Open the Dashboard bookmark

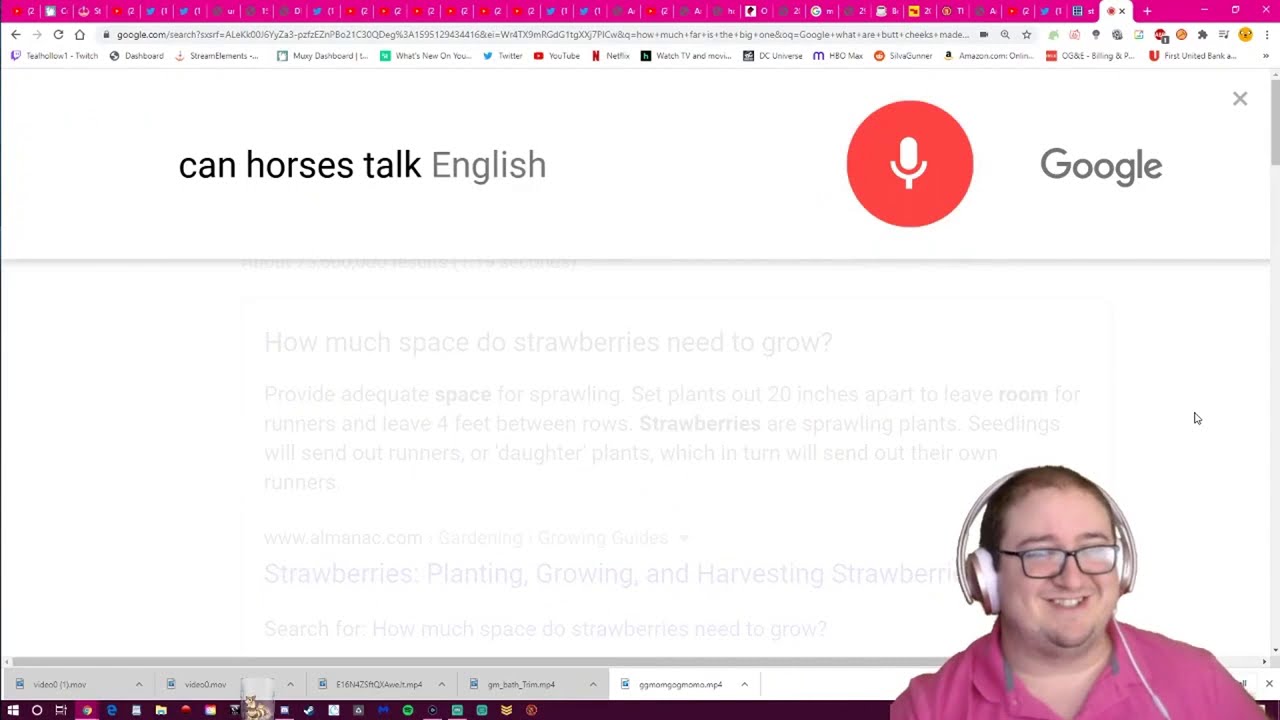(136, 56)
